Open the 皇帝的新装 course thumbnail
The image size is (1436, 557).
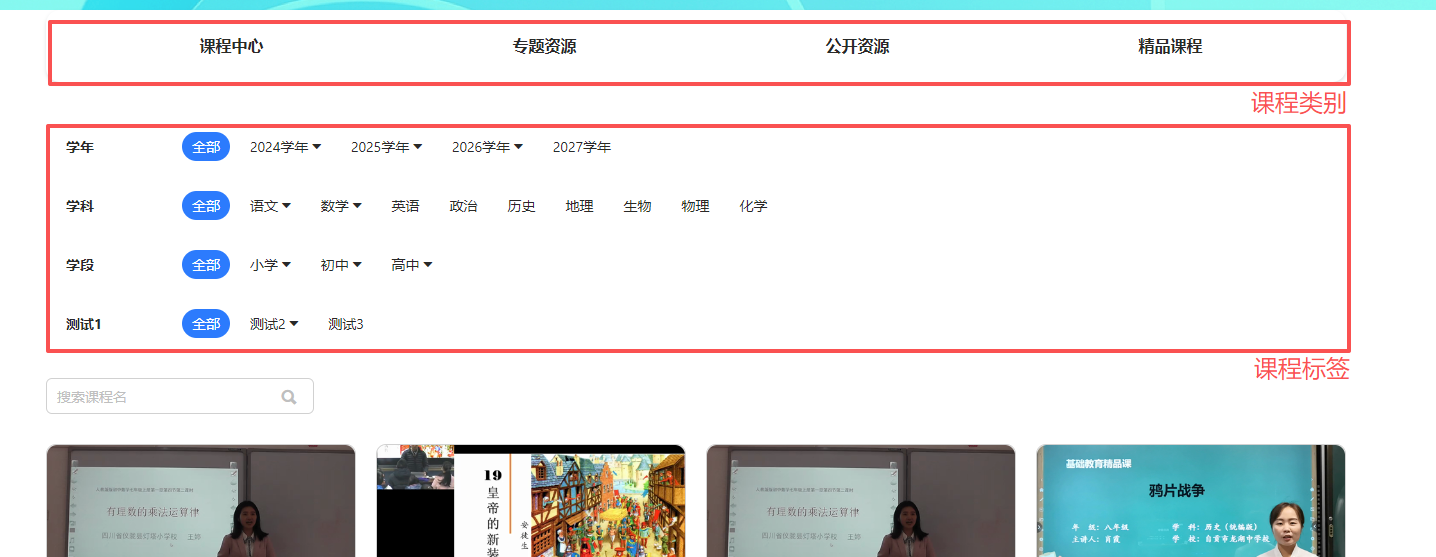click(530, 501)
